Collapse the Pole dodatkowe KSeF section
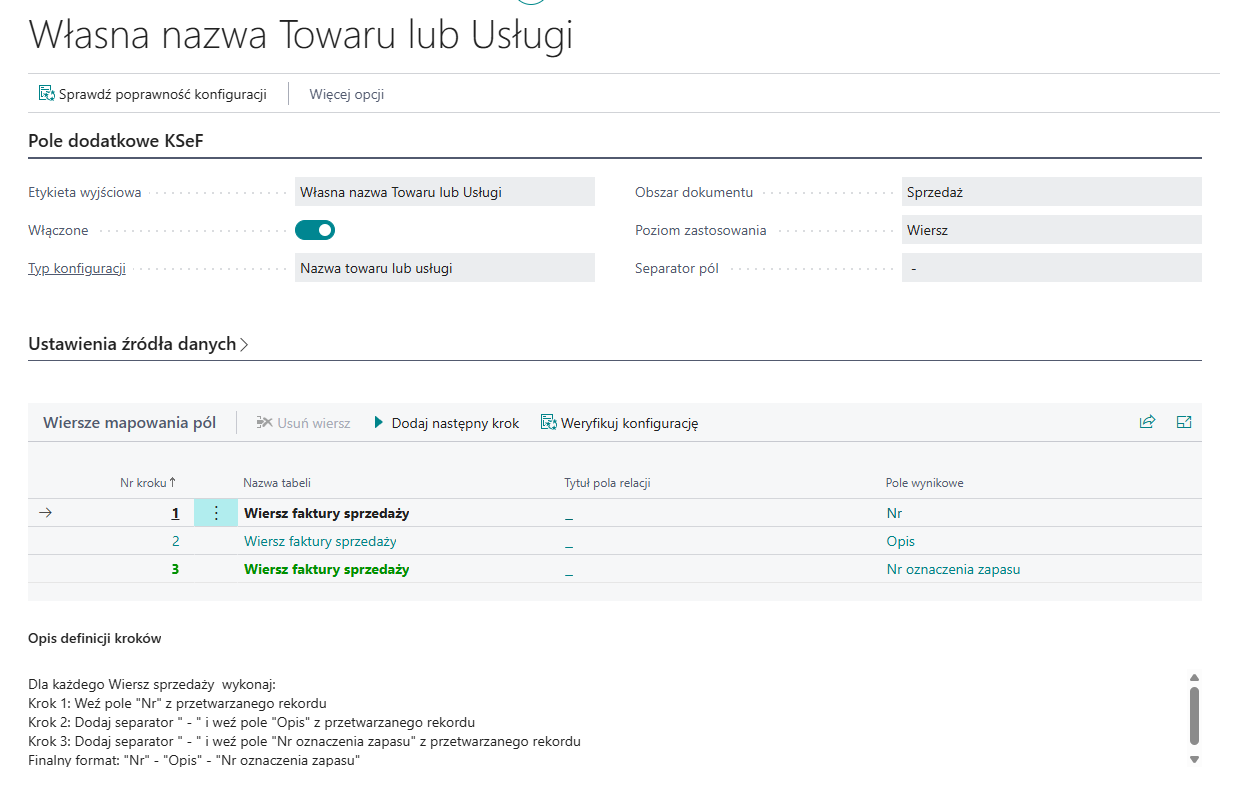The image size is (1233, 806). pos(116,141)
